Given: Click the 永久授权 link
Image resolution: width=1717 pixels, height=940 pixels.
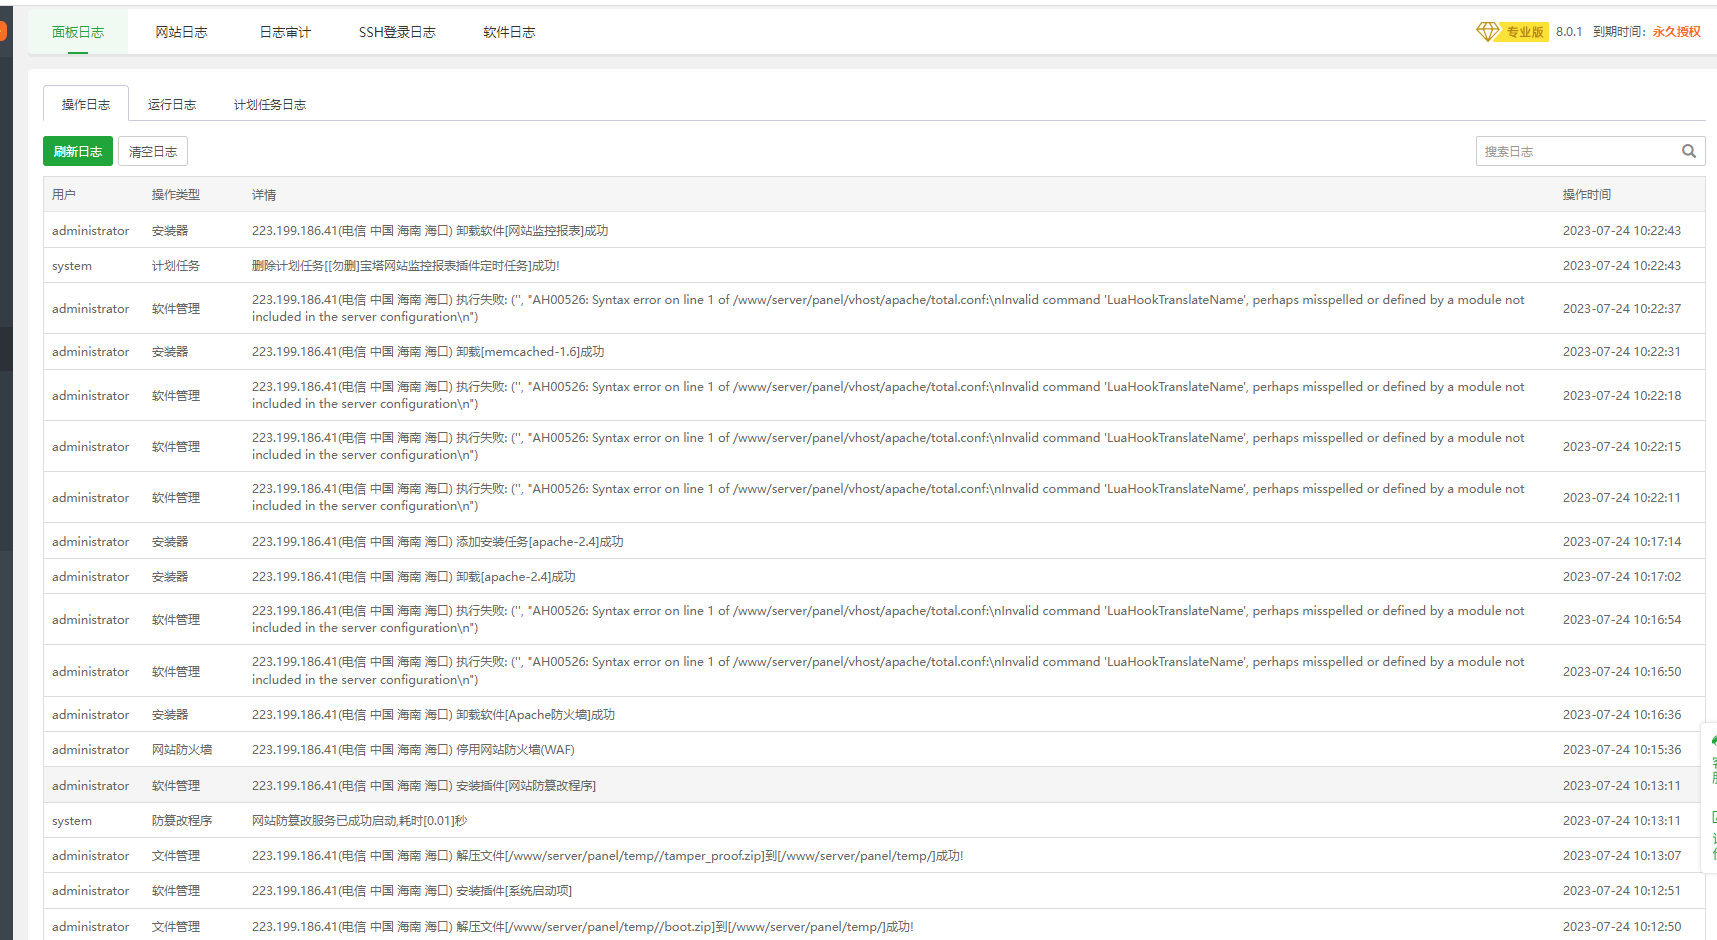Looking at the screenshot, I should [1676, 32].
